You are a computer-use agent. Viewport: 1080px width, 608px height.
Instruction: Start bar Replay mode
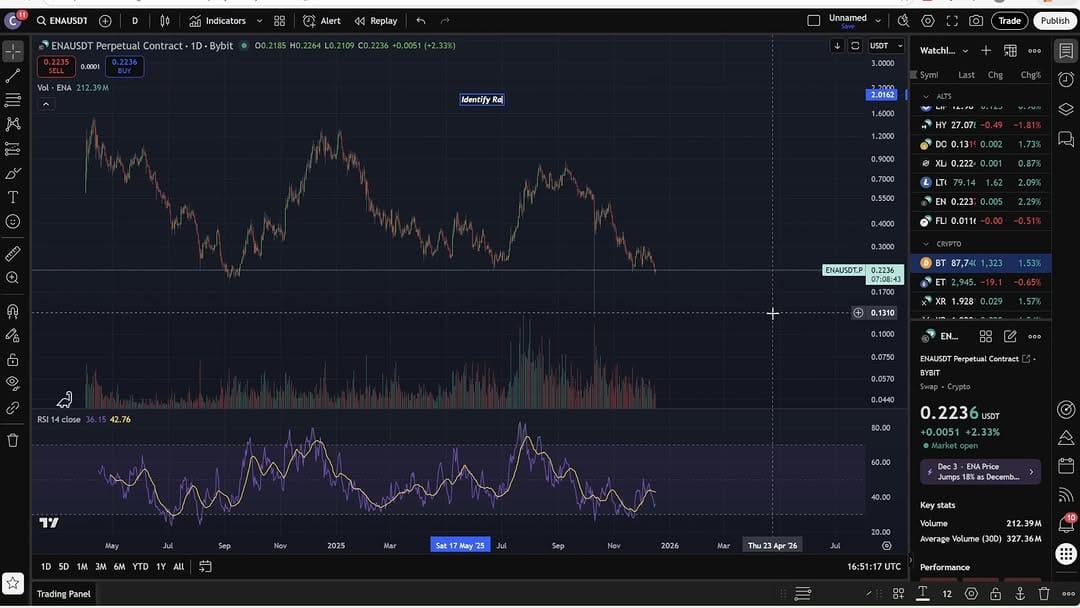coord(376,21)
